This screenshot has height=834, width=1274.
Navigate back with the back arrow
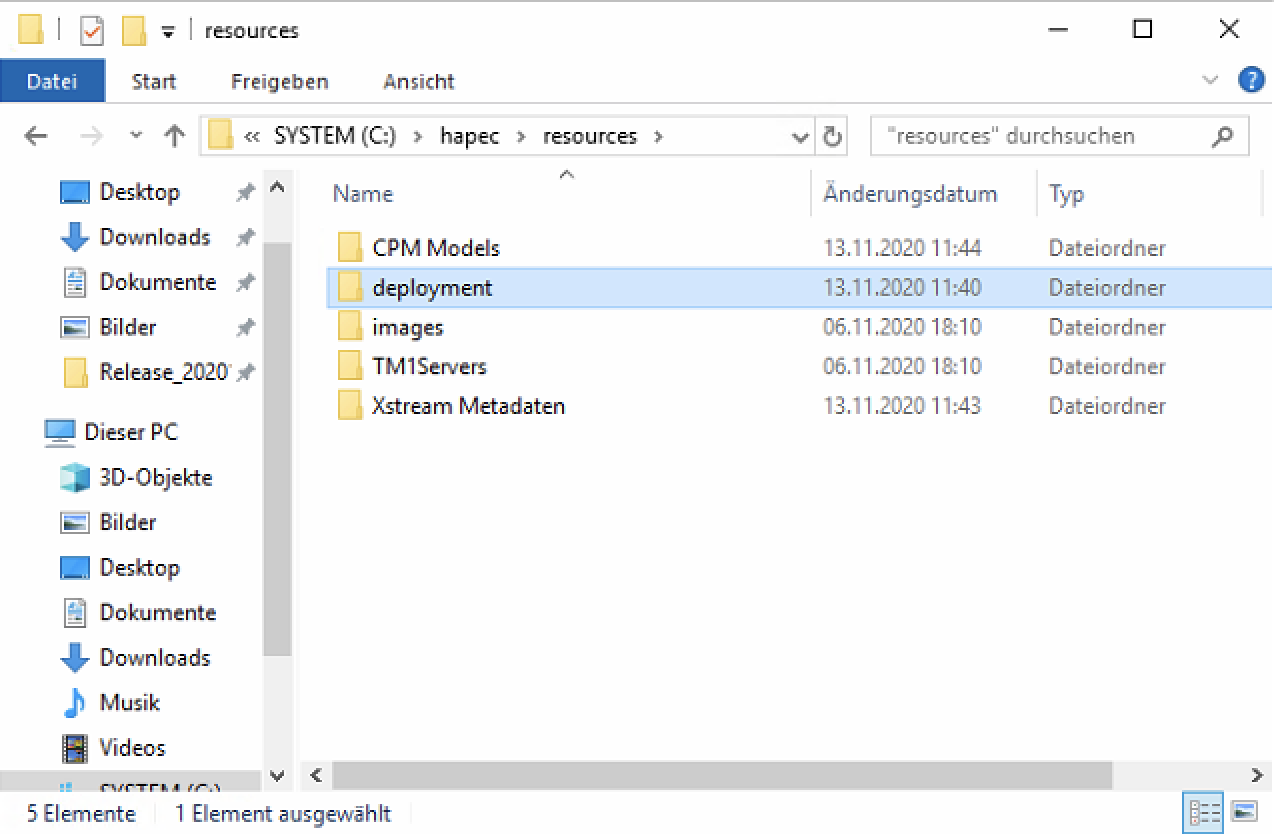pos(36,137)
